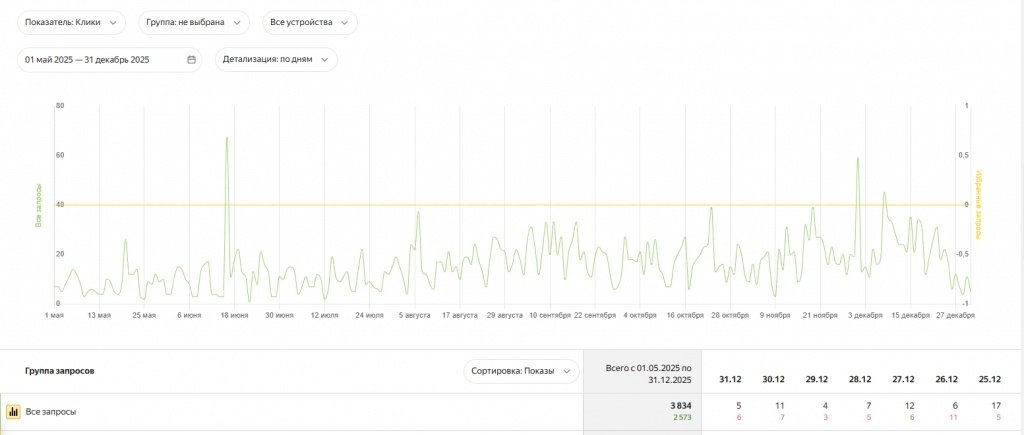
Task: Click the '3 декабря' x-axis label
Action: point(865,315)
